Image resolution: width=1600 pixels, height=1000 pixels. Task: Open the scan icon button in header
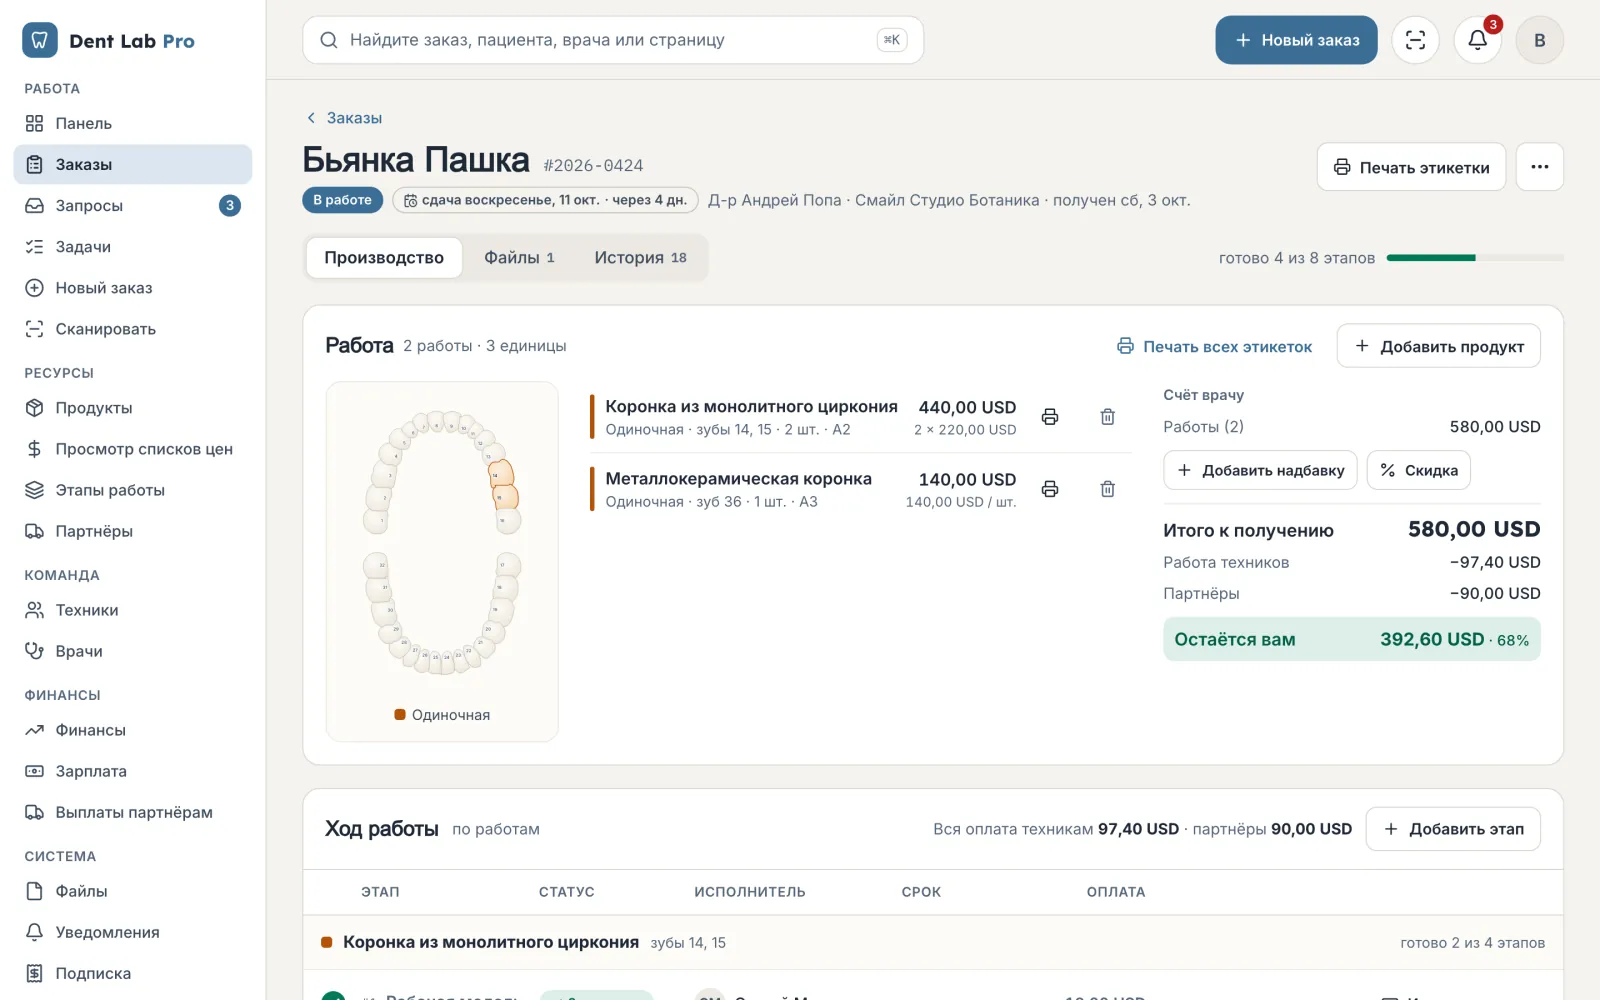click(x=1415, y=40)
